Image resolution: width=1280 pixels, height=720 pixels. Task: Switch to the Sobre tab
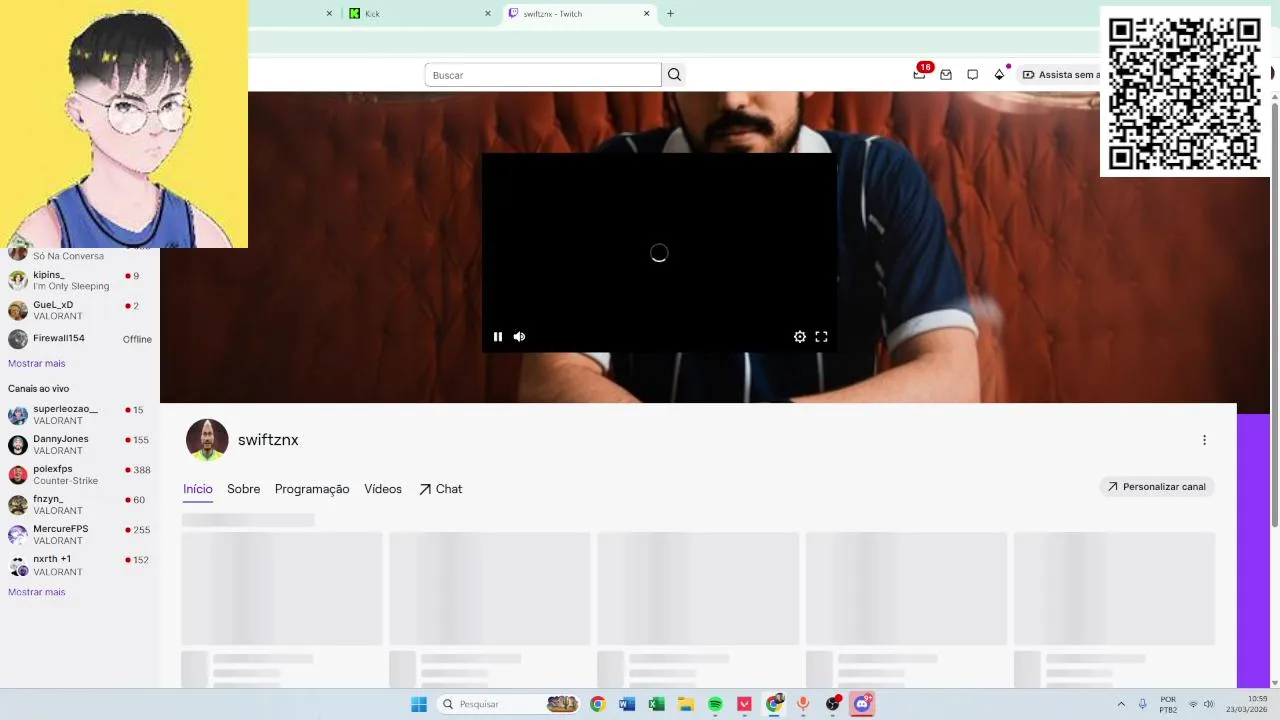coord(243,489)
